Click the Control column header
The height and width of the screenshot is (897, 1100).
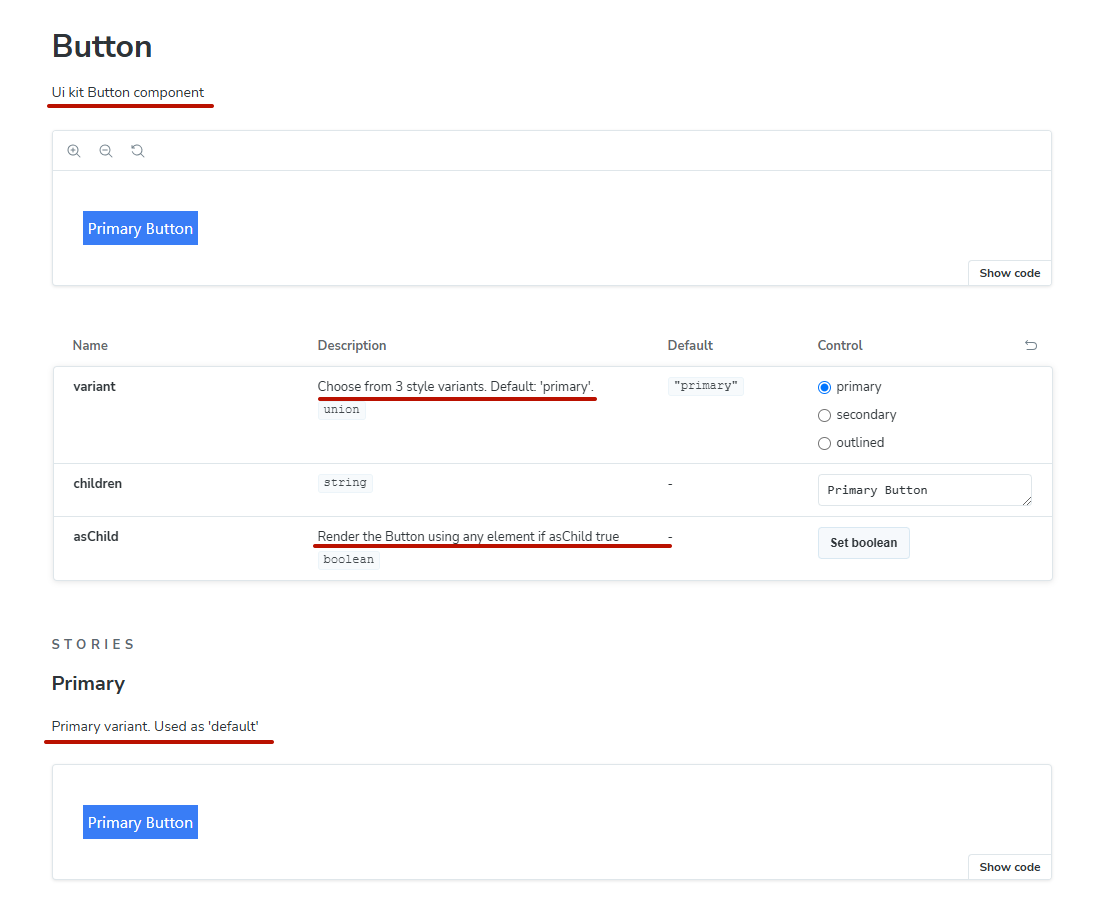839,345
